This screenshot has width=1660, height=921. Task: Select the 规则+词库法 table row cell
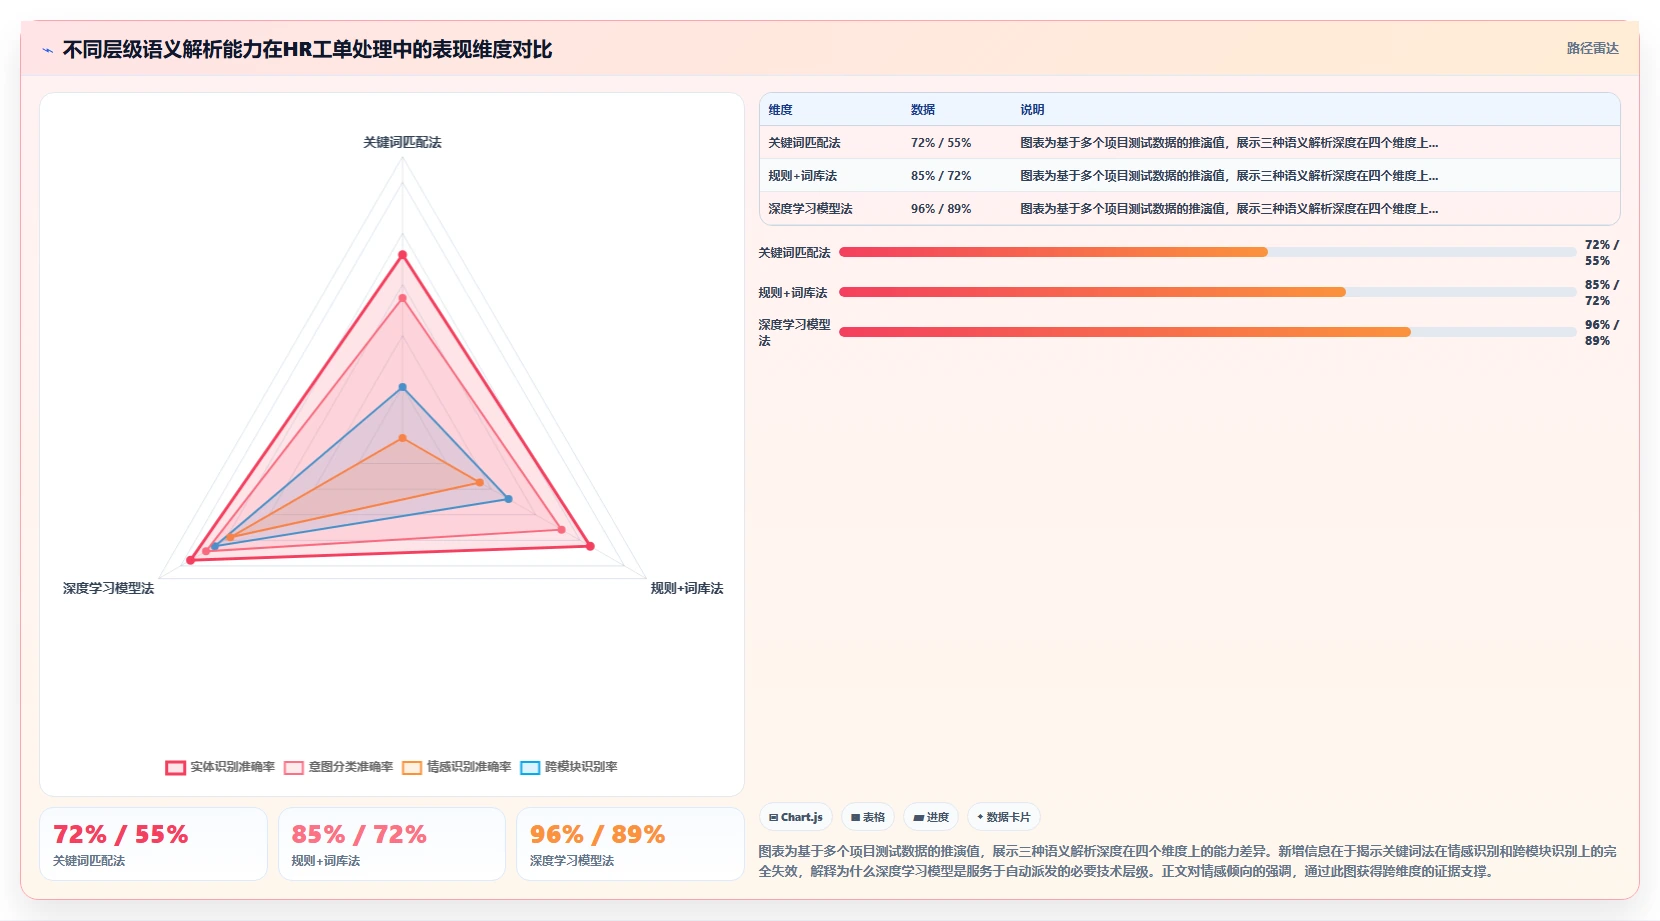(x=802, y=176)
